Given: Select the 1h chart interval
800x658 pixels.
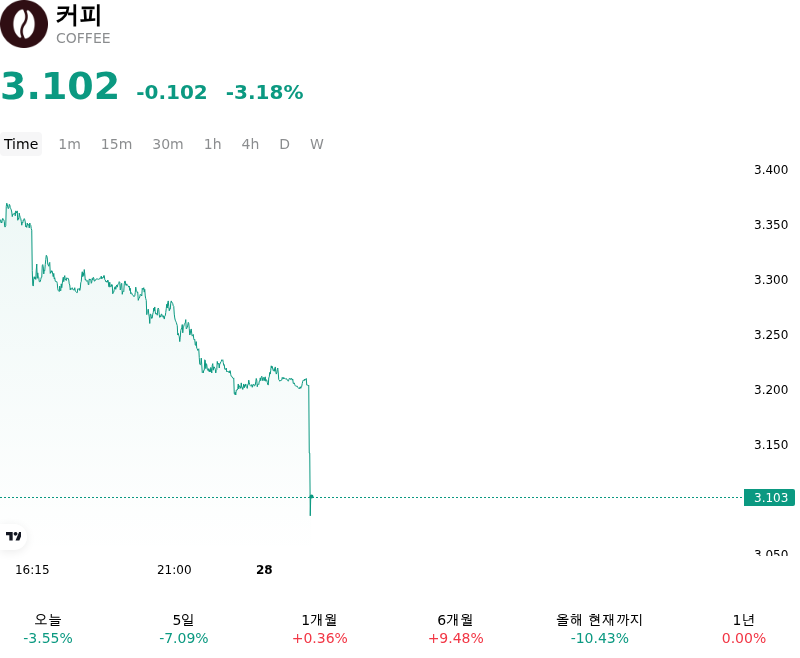Looking at the screenshot, I should [213, 144].
